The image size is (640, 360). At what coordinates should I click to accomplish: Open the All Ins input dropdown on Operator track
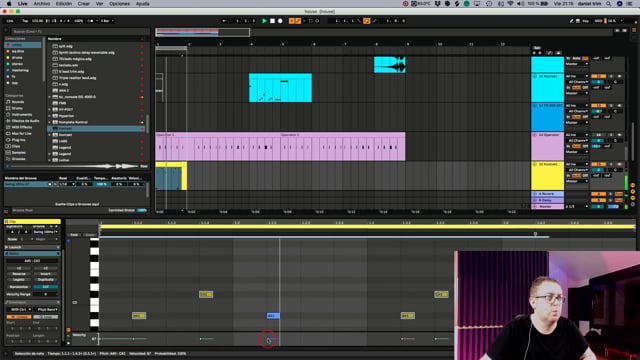577,135
